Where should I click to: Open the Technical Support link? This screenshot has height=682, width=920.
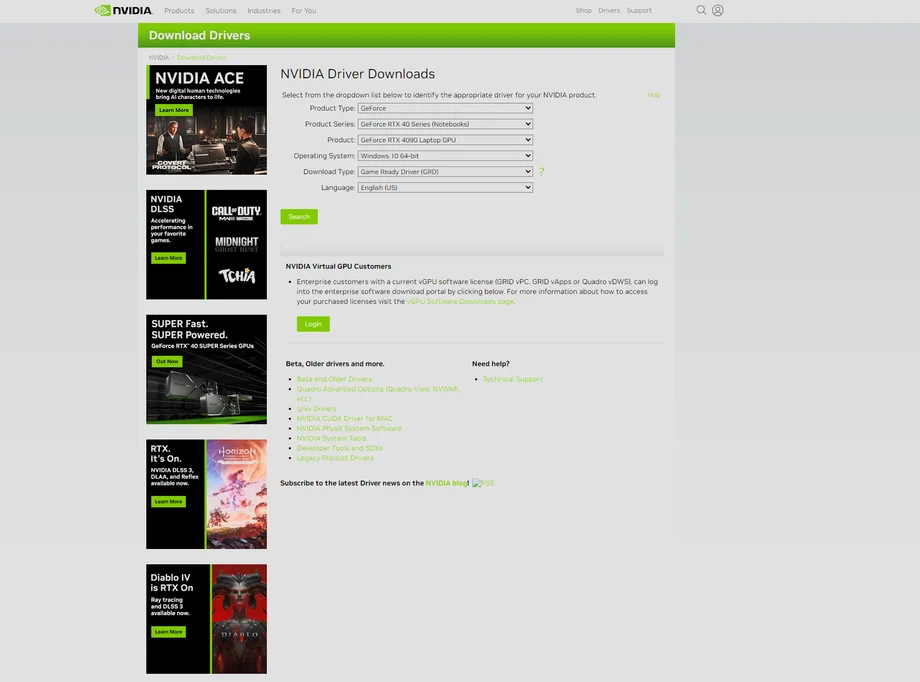click(x=512, y=379)
